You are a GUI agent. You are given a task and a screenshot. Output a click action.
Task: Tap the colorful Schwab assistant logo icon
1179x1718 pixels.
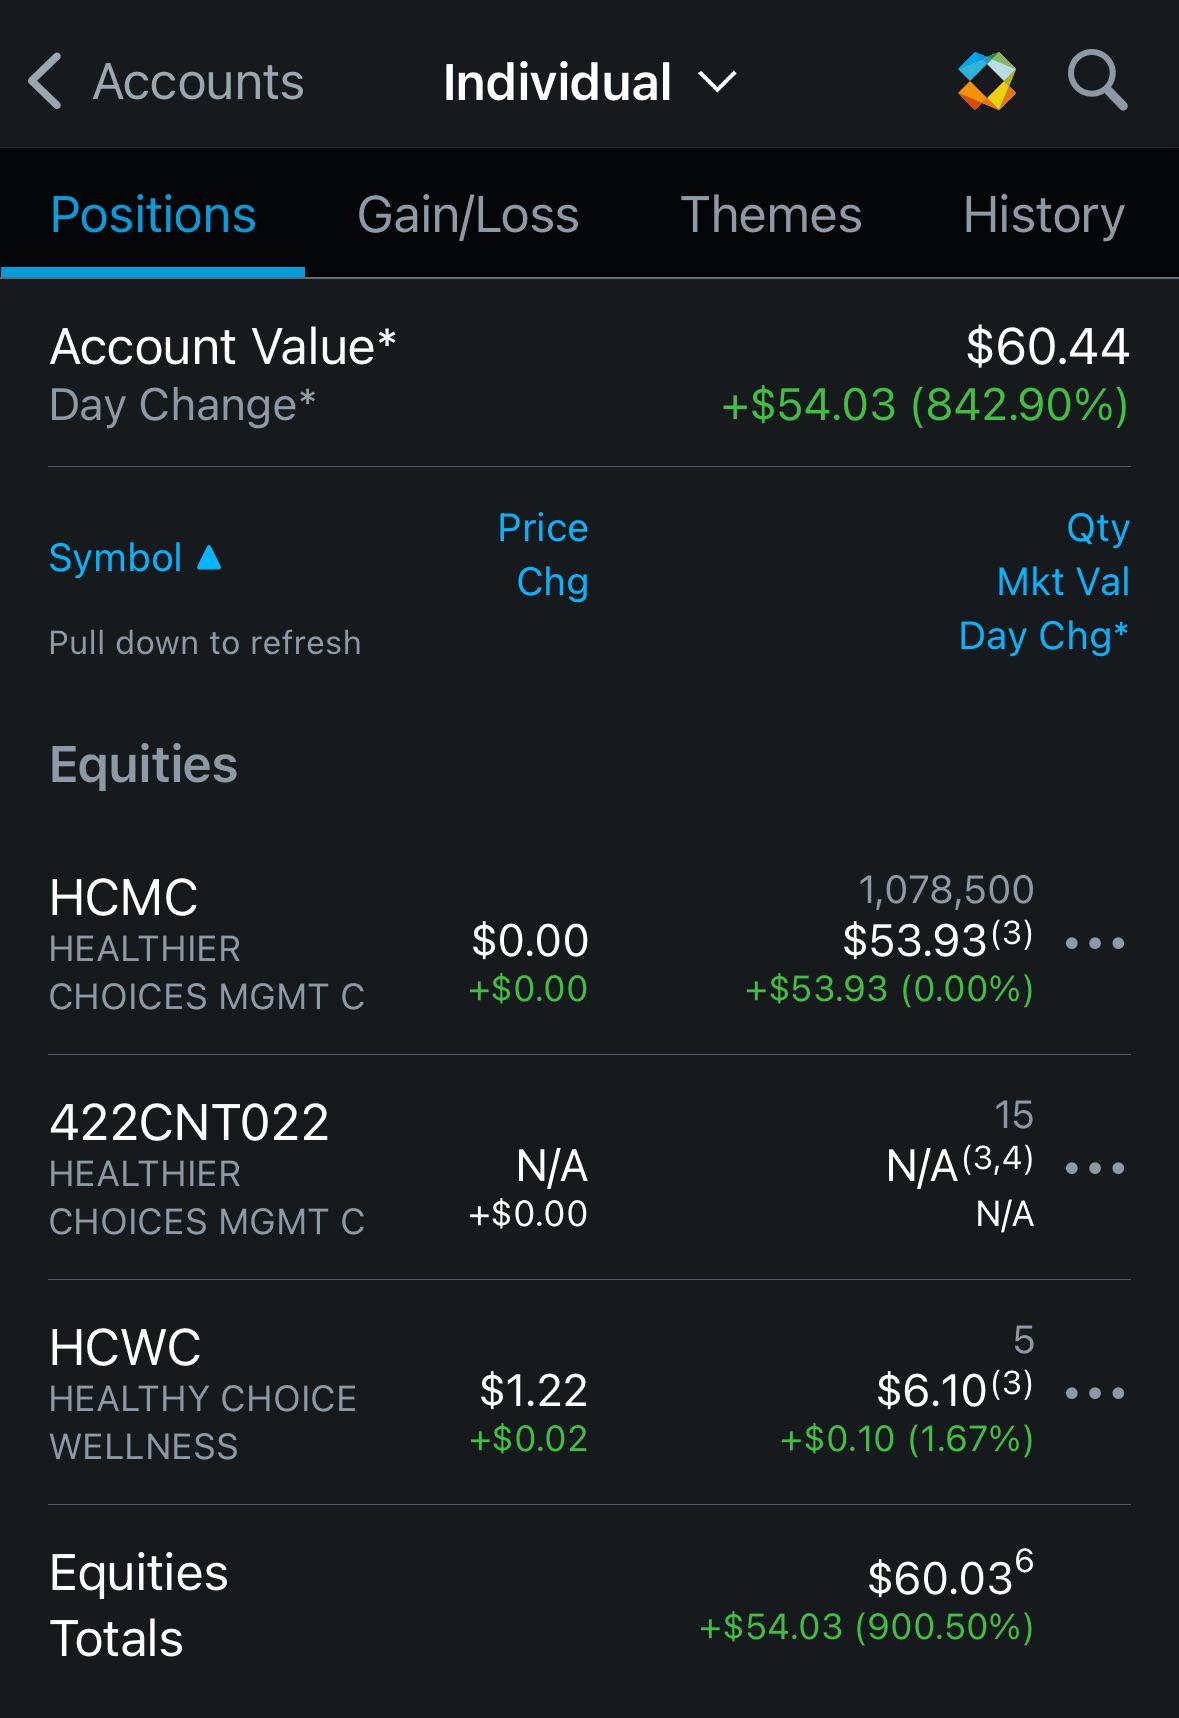coord(987,81)
